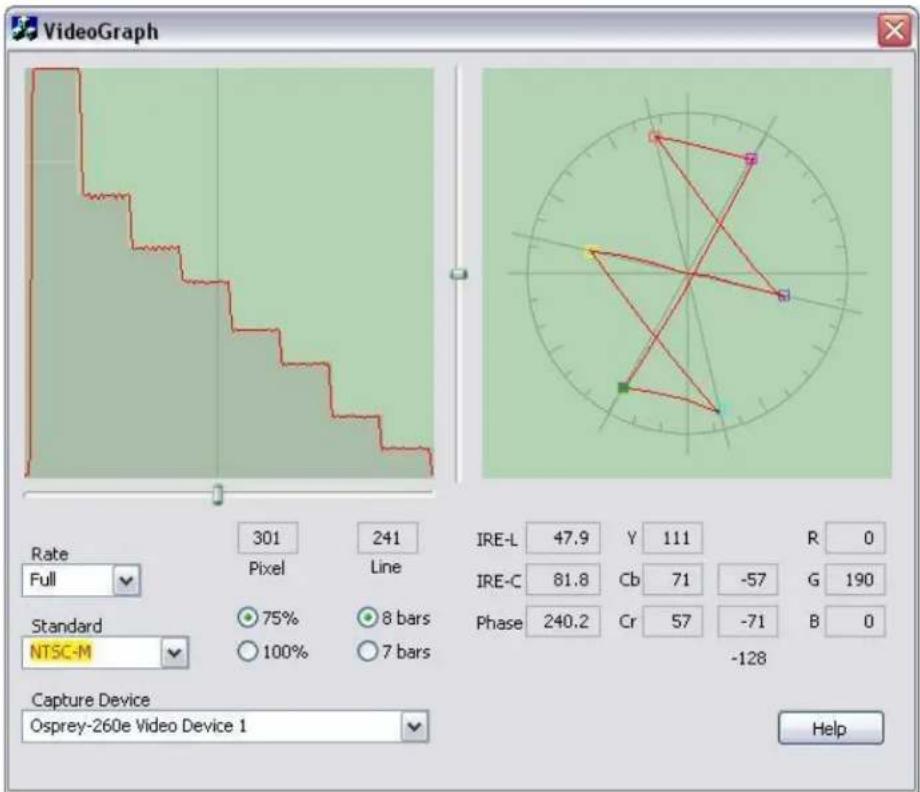Click the Cr offset field showing -71
The width and height of the screenshot is (920, 792).
pos(748,621)
